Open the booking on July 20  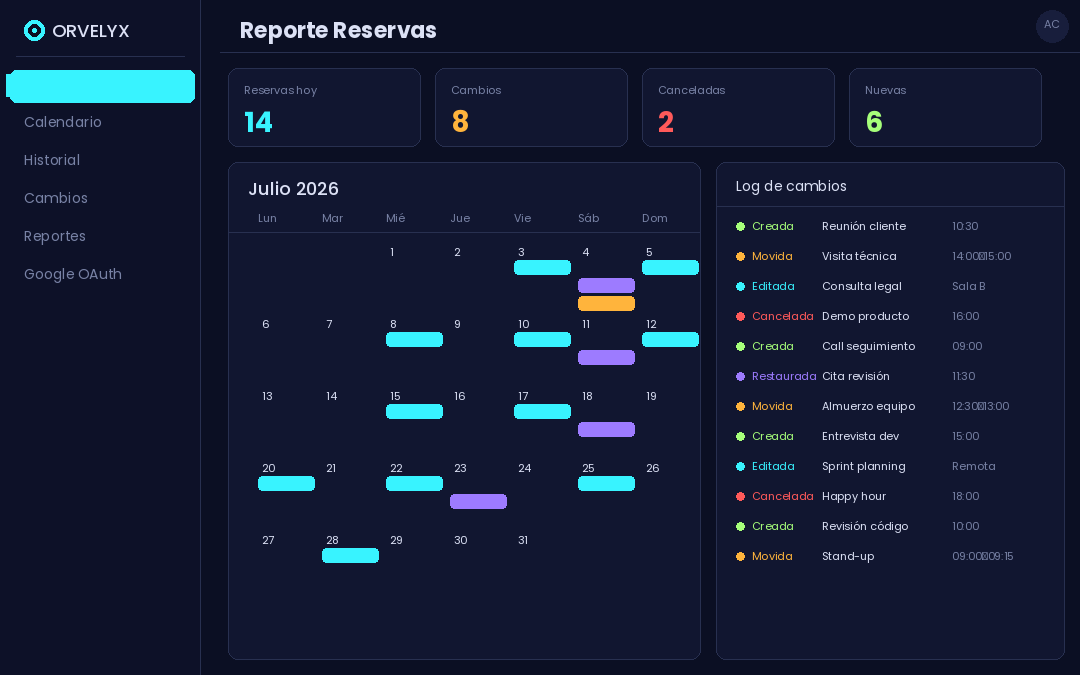[286, 484]
